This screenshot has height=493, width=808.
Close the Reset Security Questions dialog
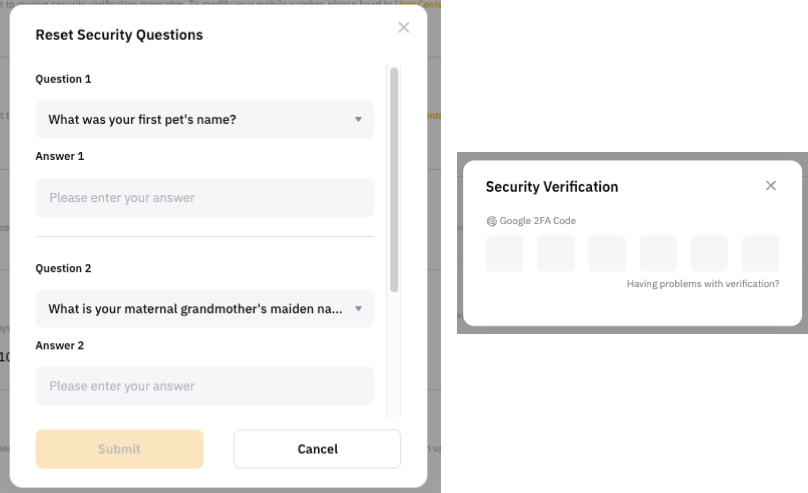(x=404, y=27)
